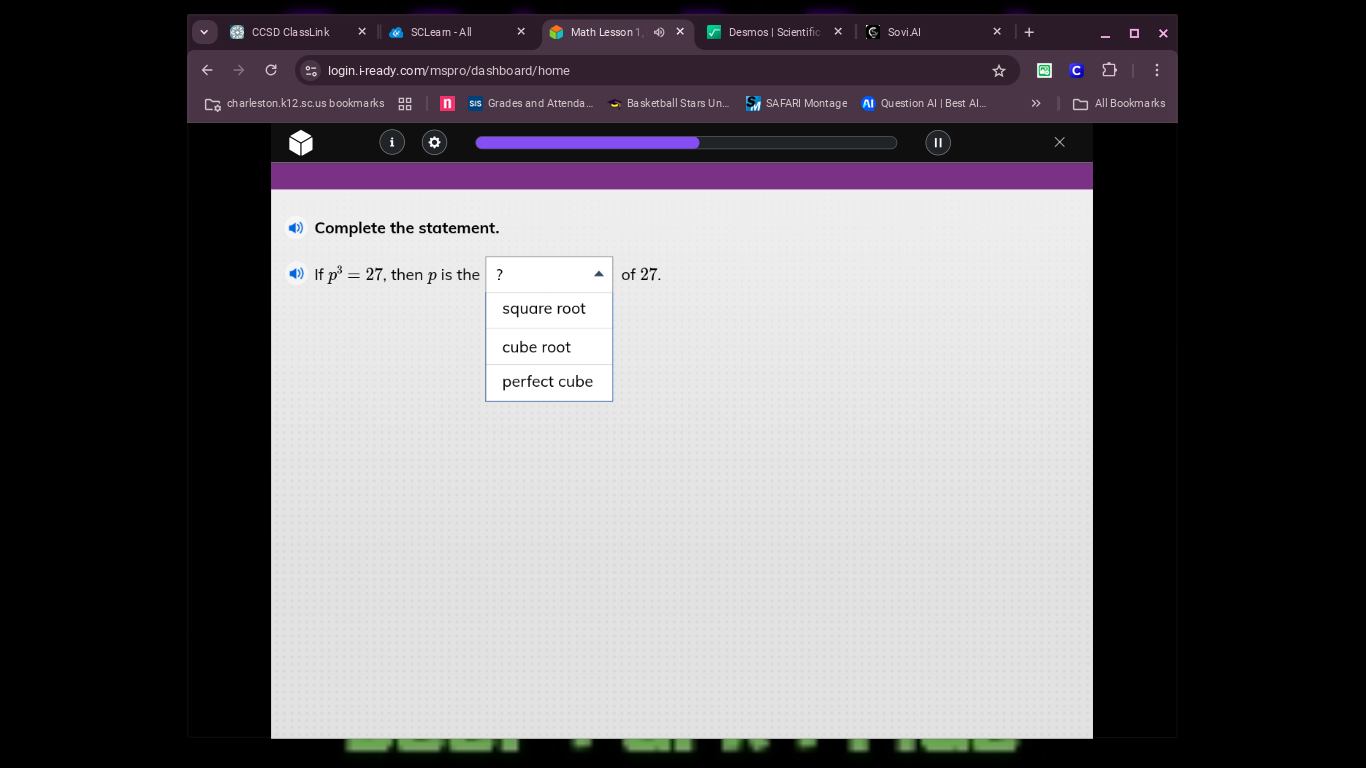
Task: Collapse the answer dropdown arrow
Action: (598, 274)
